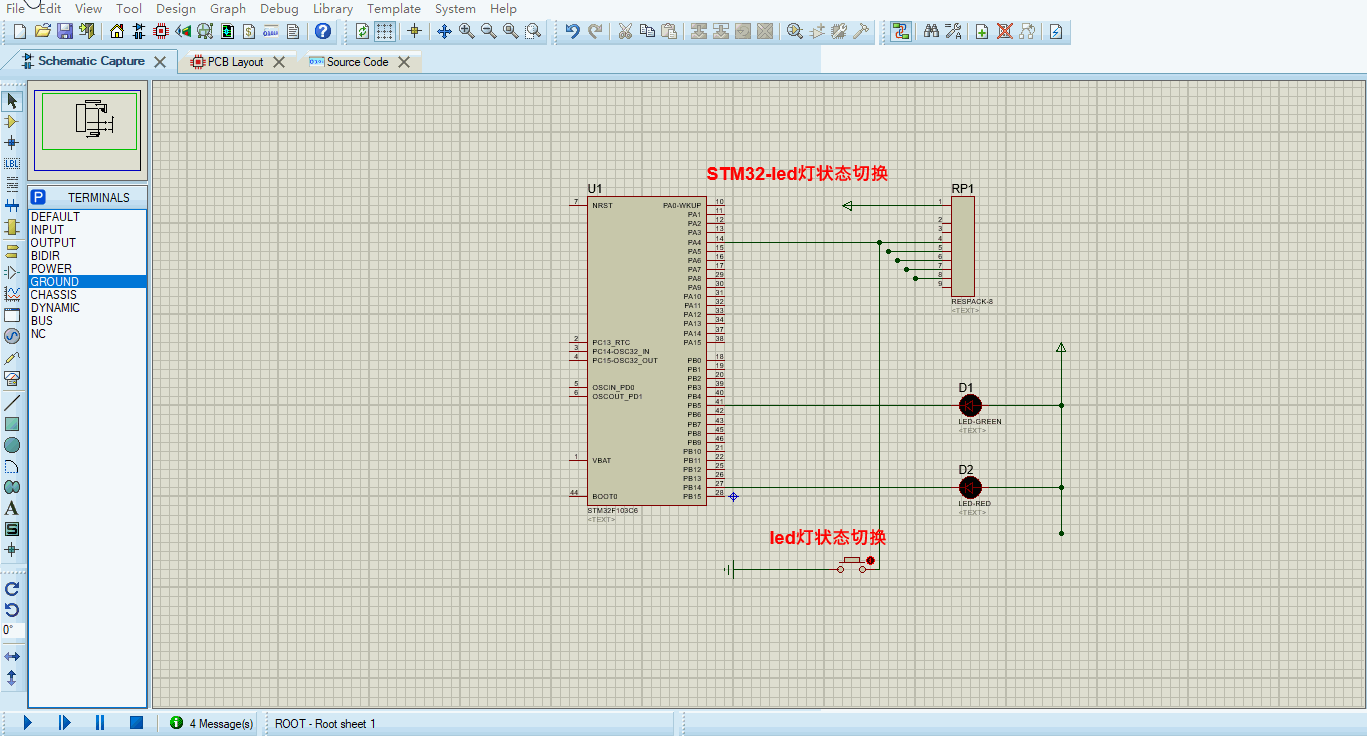Click the rotation angle field showing 0°
The height and width of the screenshot is (736, 1367).
click(x=12, y=630)
